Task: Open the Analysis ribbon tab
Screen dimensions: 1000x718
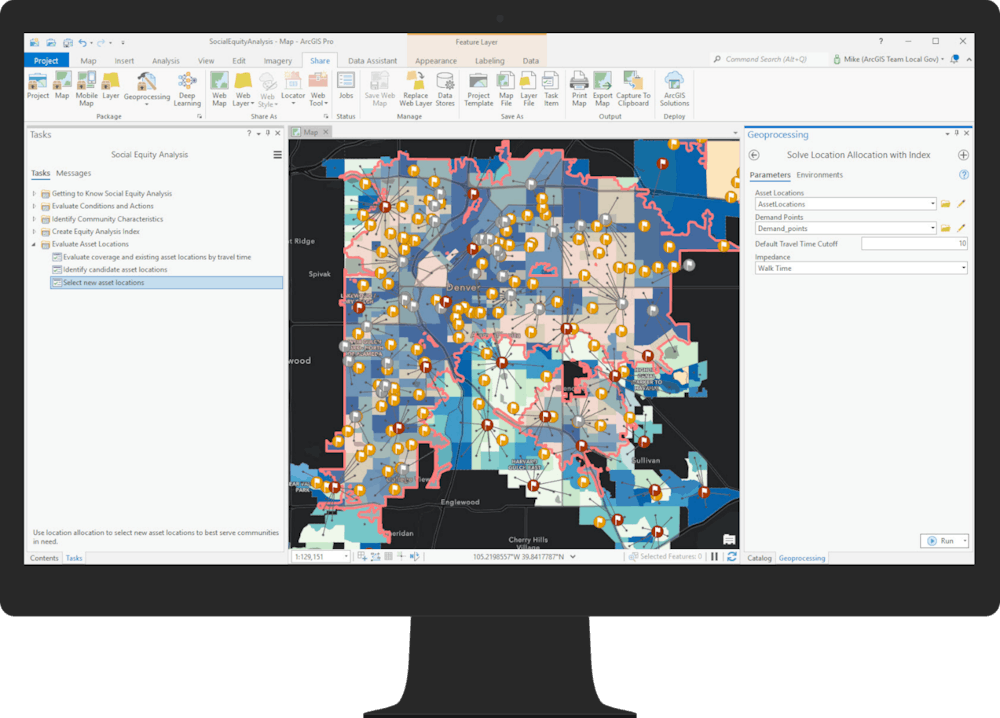Action: tap(166, 61)
